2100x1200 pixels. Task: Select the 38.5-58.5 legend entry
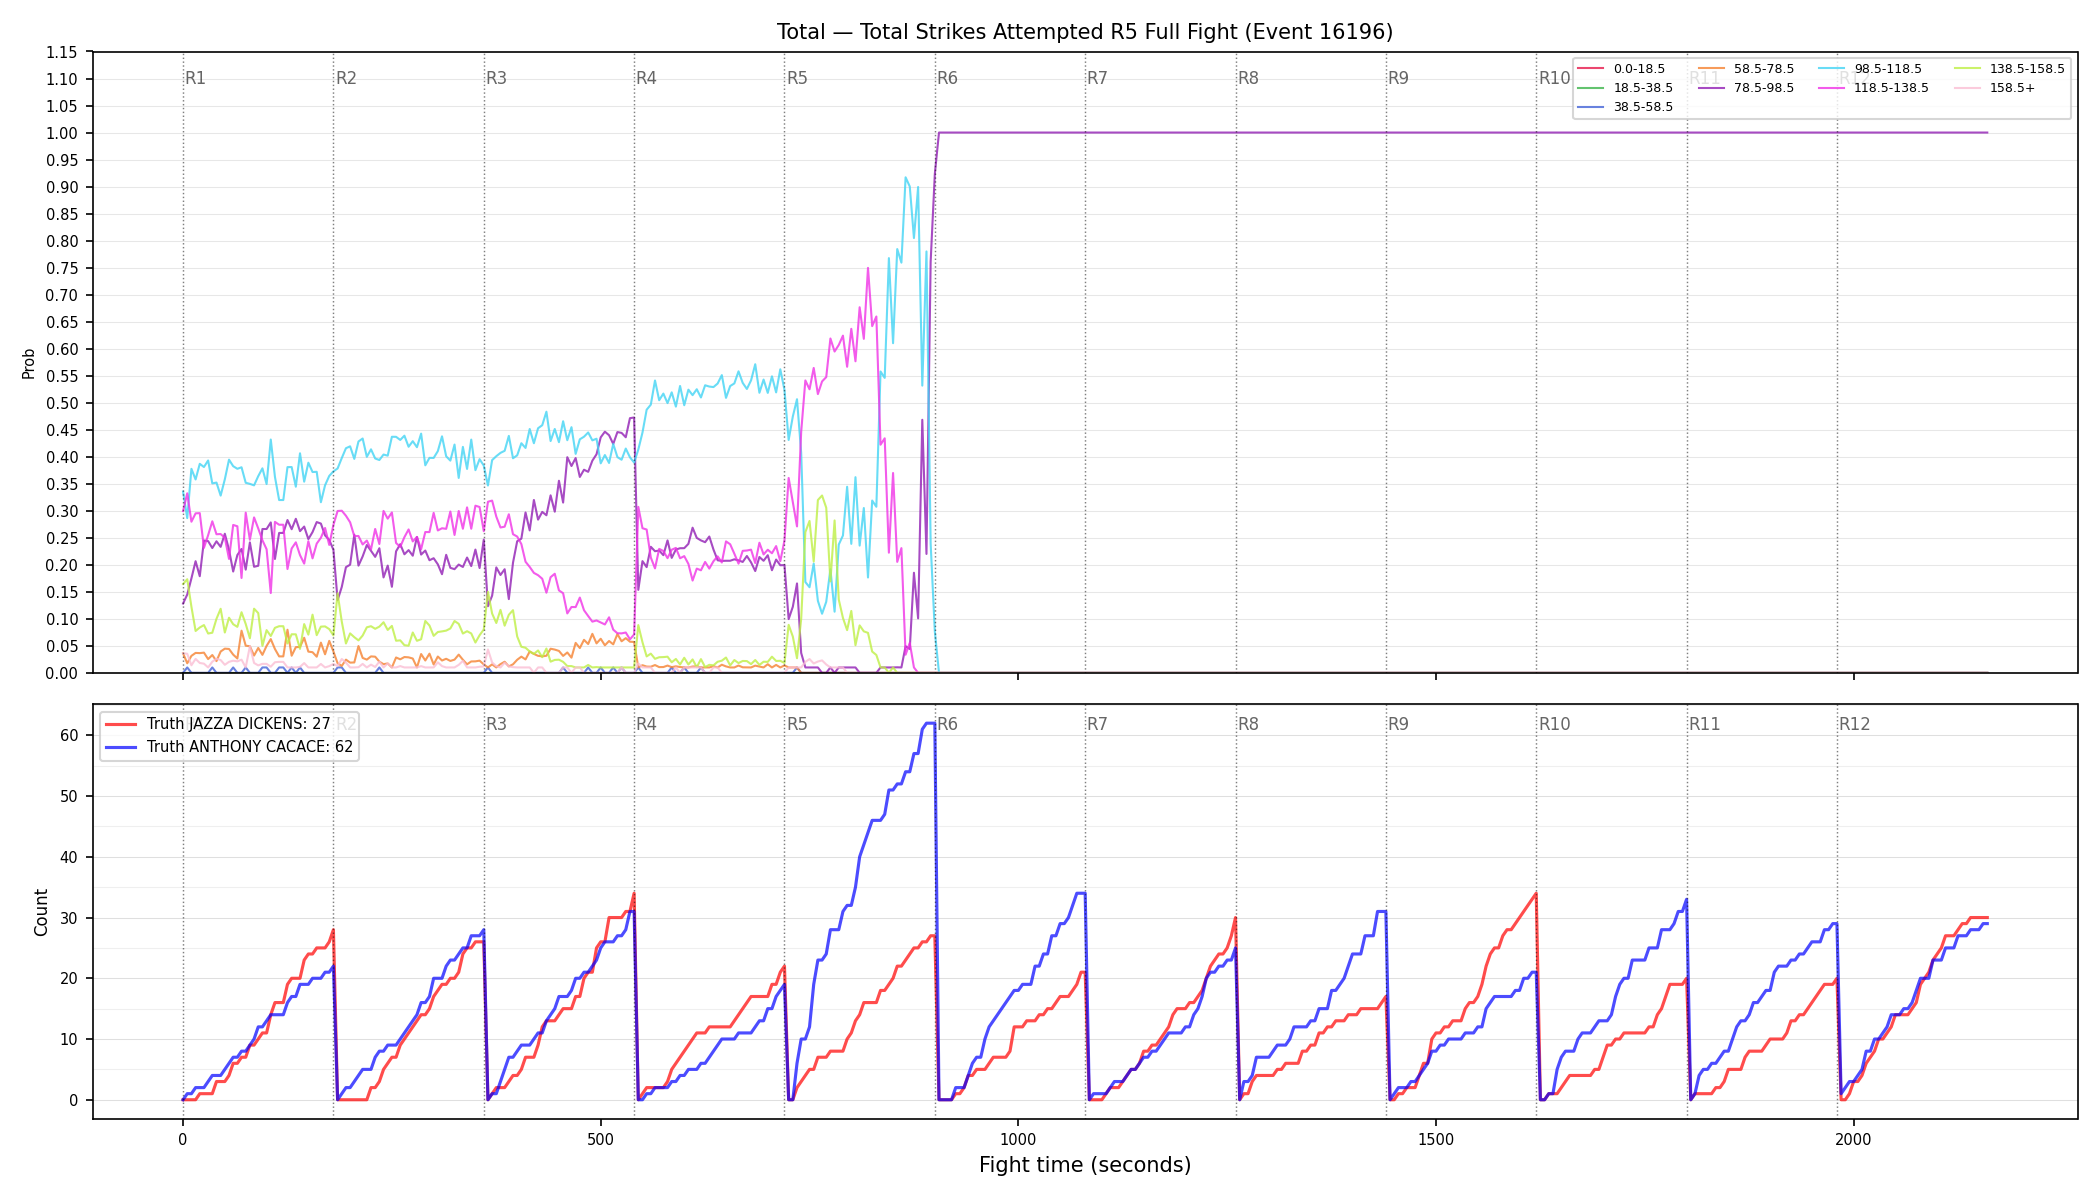tap(1625, 107)
